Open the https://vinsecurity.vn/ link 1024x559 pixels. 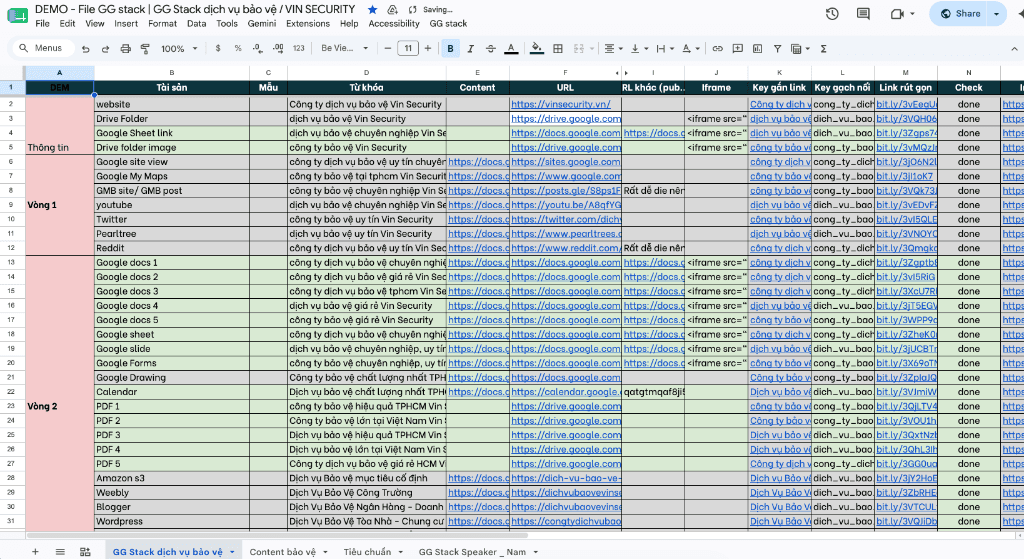click(x=560, y=104)
